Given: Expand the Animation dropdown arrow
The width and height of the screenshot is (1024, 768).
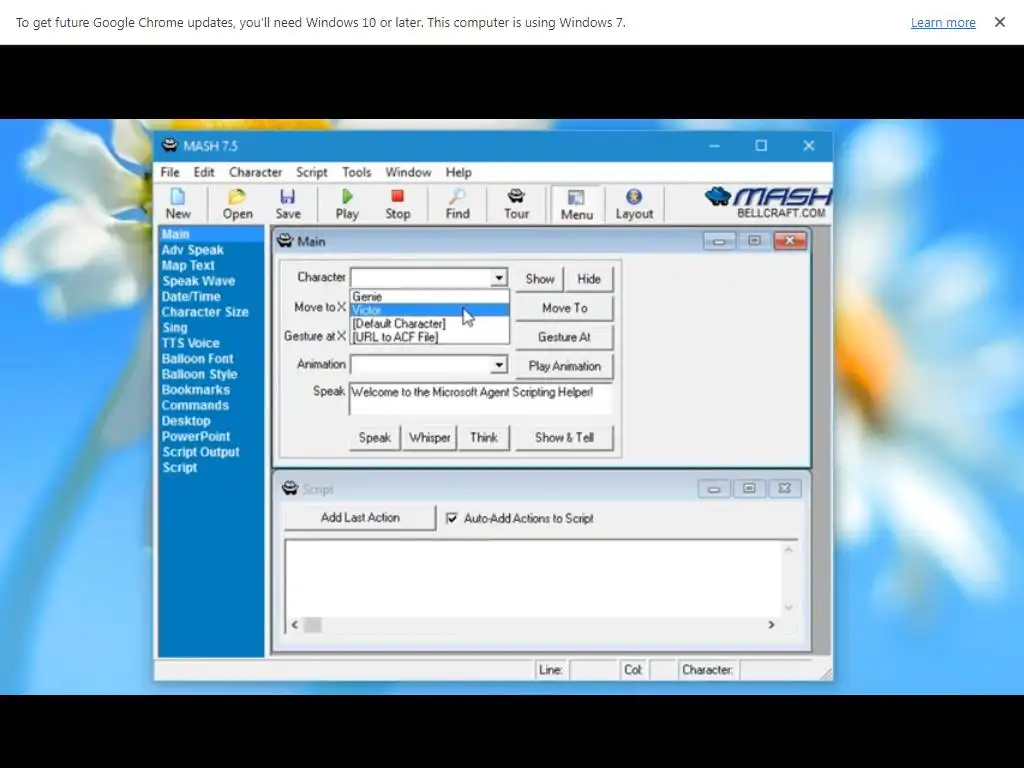Looking at the screenshot, I should 499,364.
